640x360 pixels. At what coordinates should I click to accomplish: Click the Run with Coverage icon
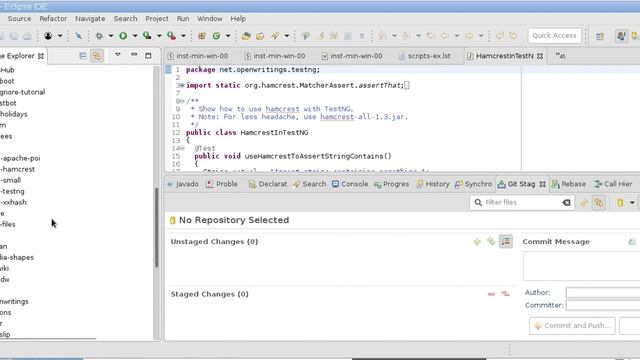click(147, 36)
